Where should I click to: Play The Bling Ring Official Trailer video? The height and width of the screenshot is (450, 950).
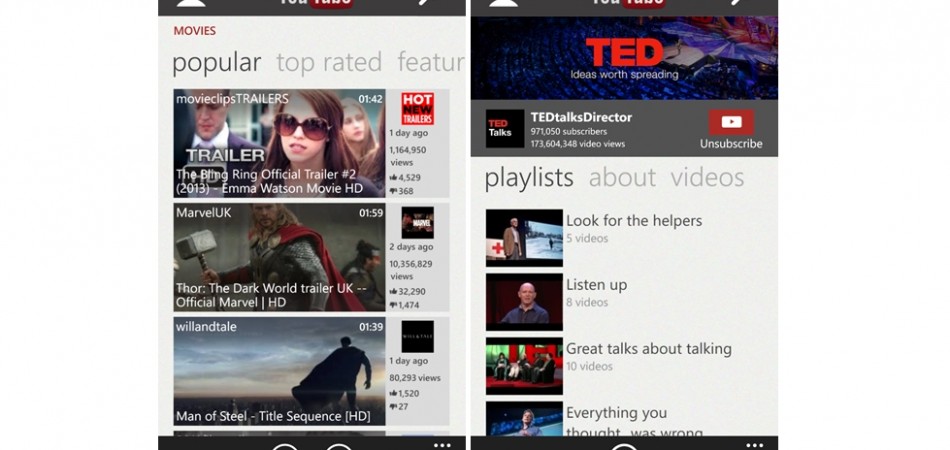coord(279,144)
